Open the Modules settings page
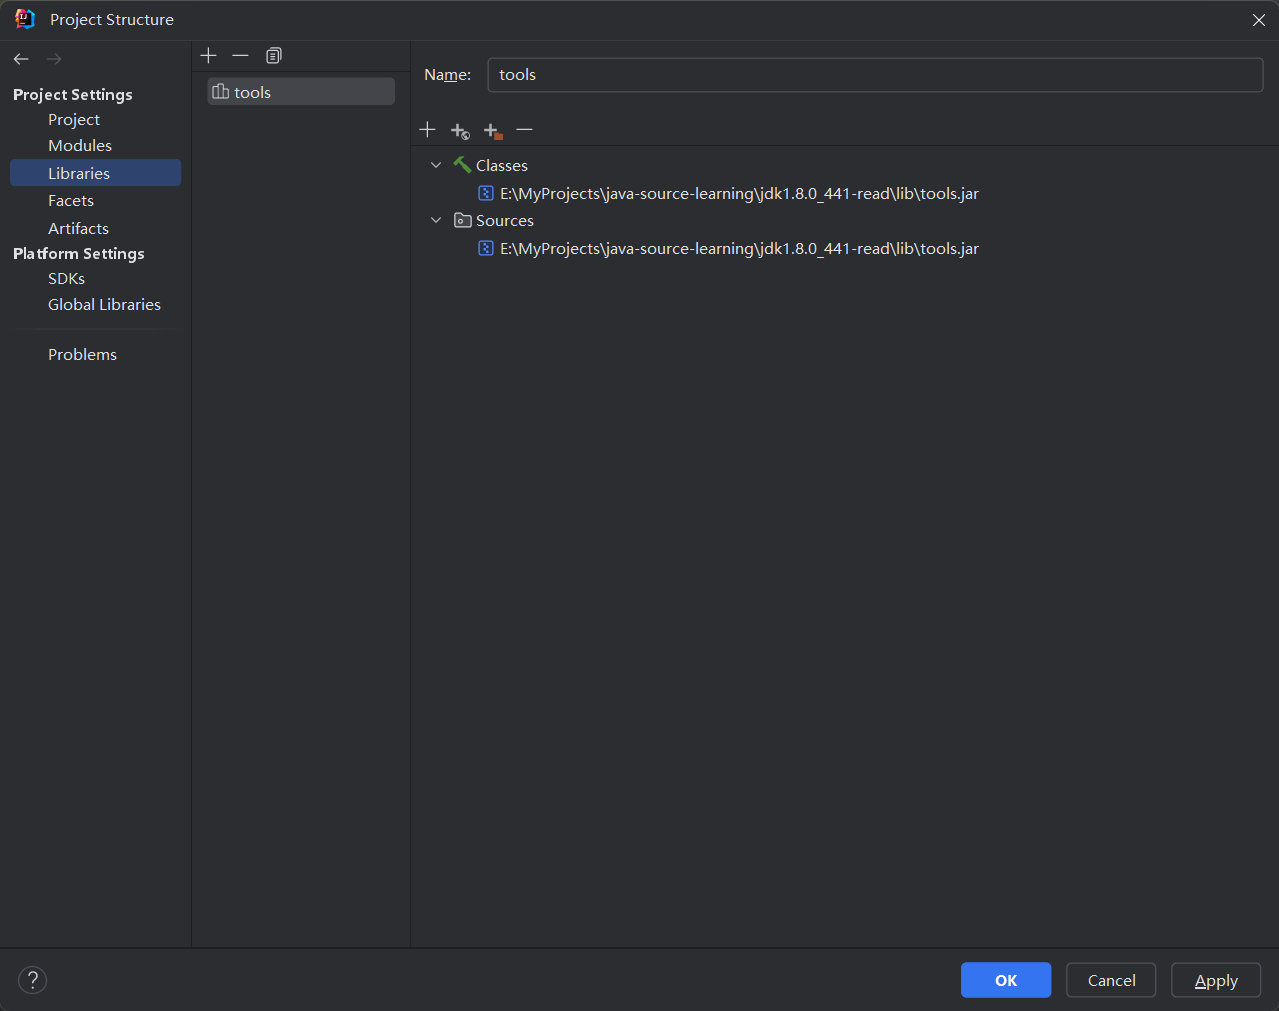This screenshot has width=1279, height=1011. [80, 146]
